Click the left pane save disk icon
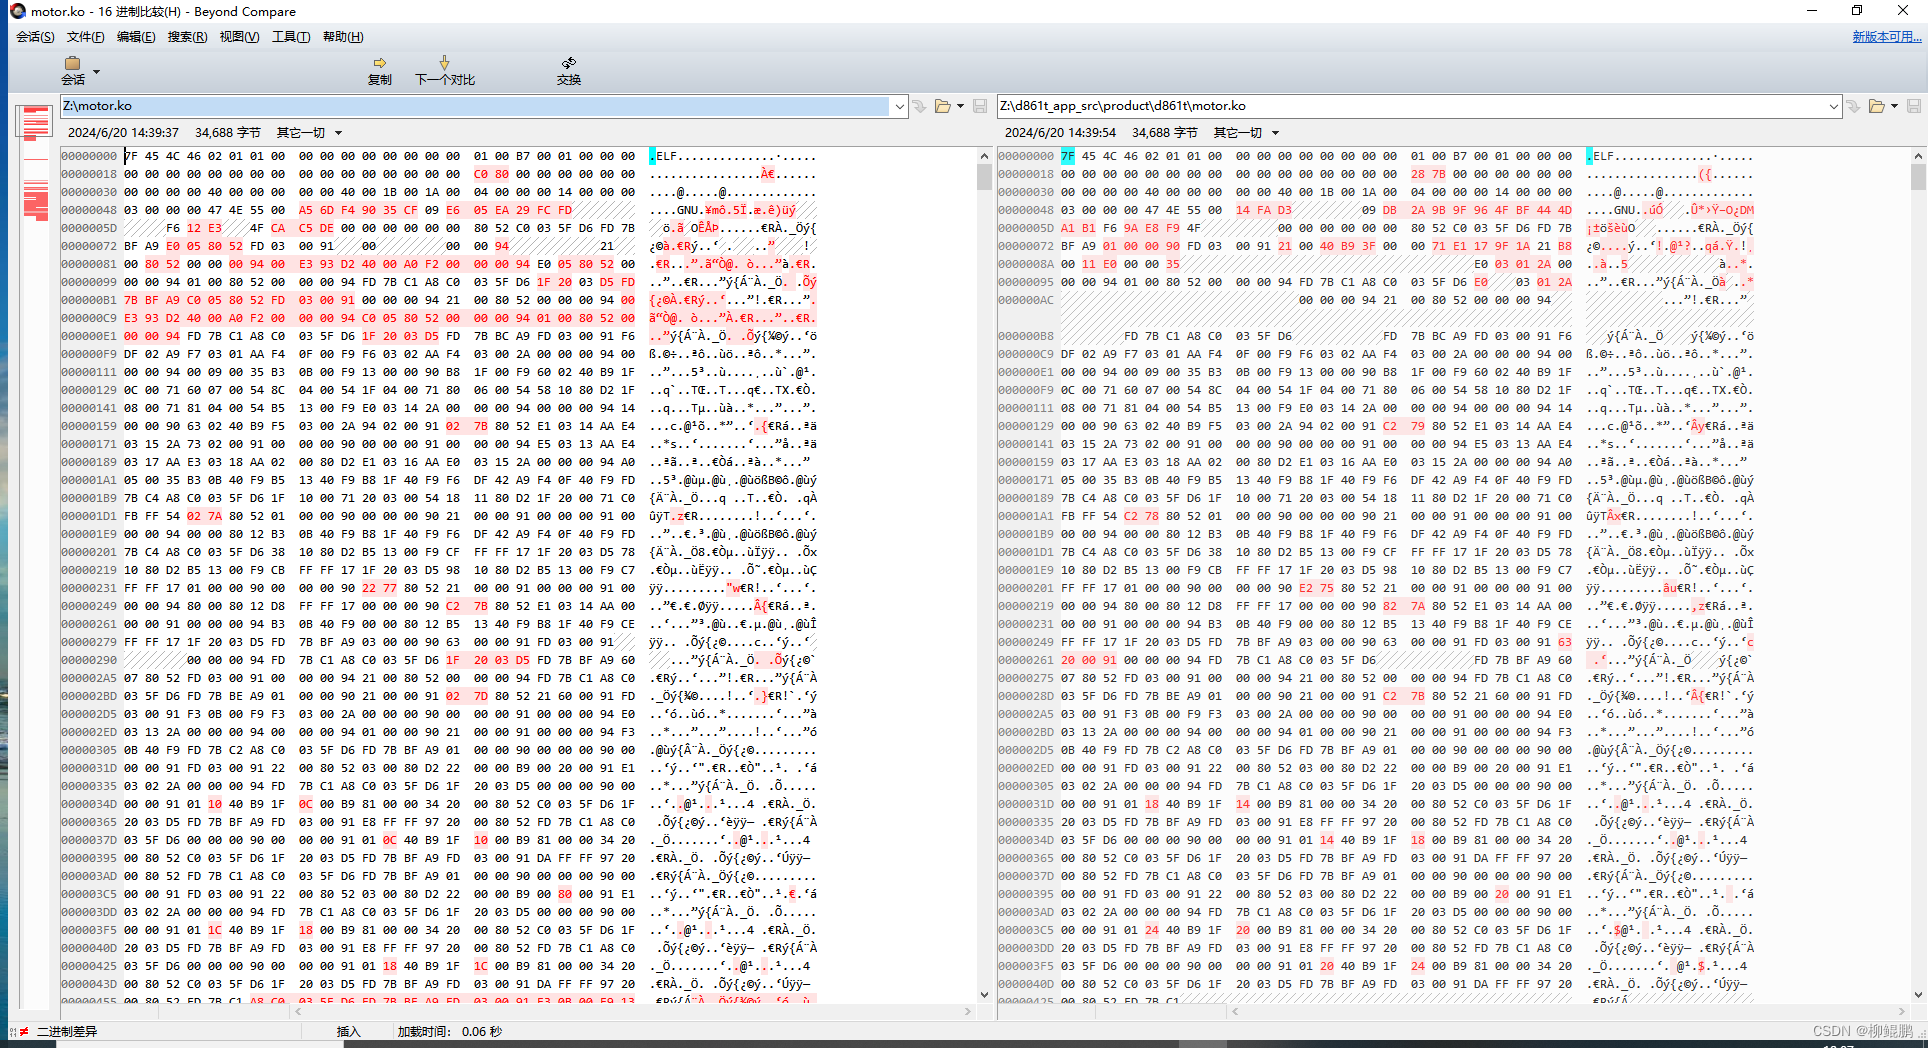The height and width of the screenshot is (1048, 1928). click(980, 106)
